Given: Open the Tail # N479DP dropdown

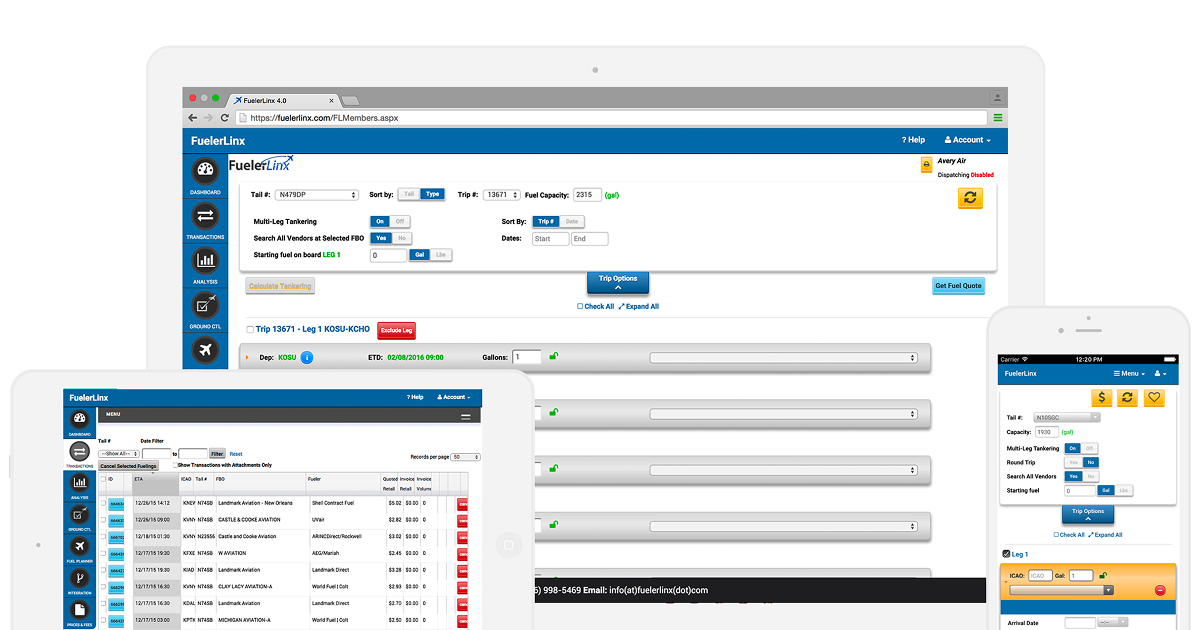Looking at the screenshot, I should click(317, 195).
